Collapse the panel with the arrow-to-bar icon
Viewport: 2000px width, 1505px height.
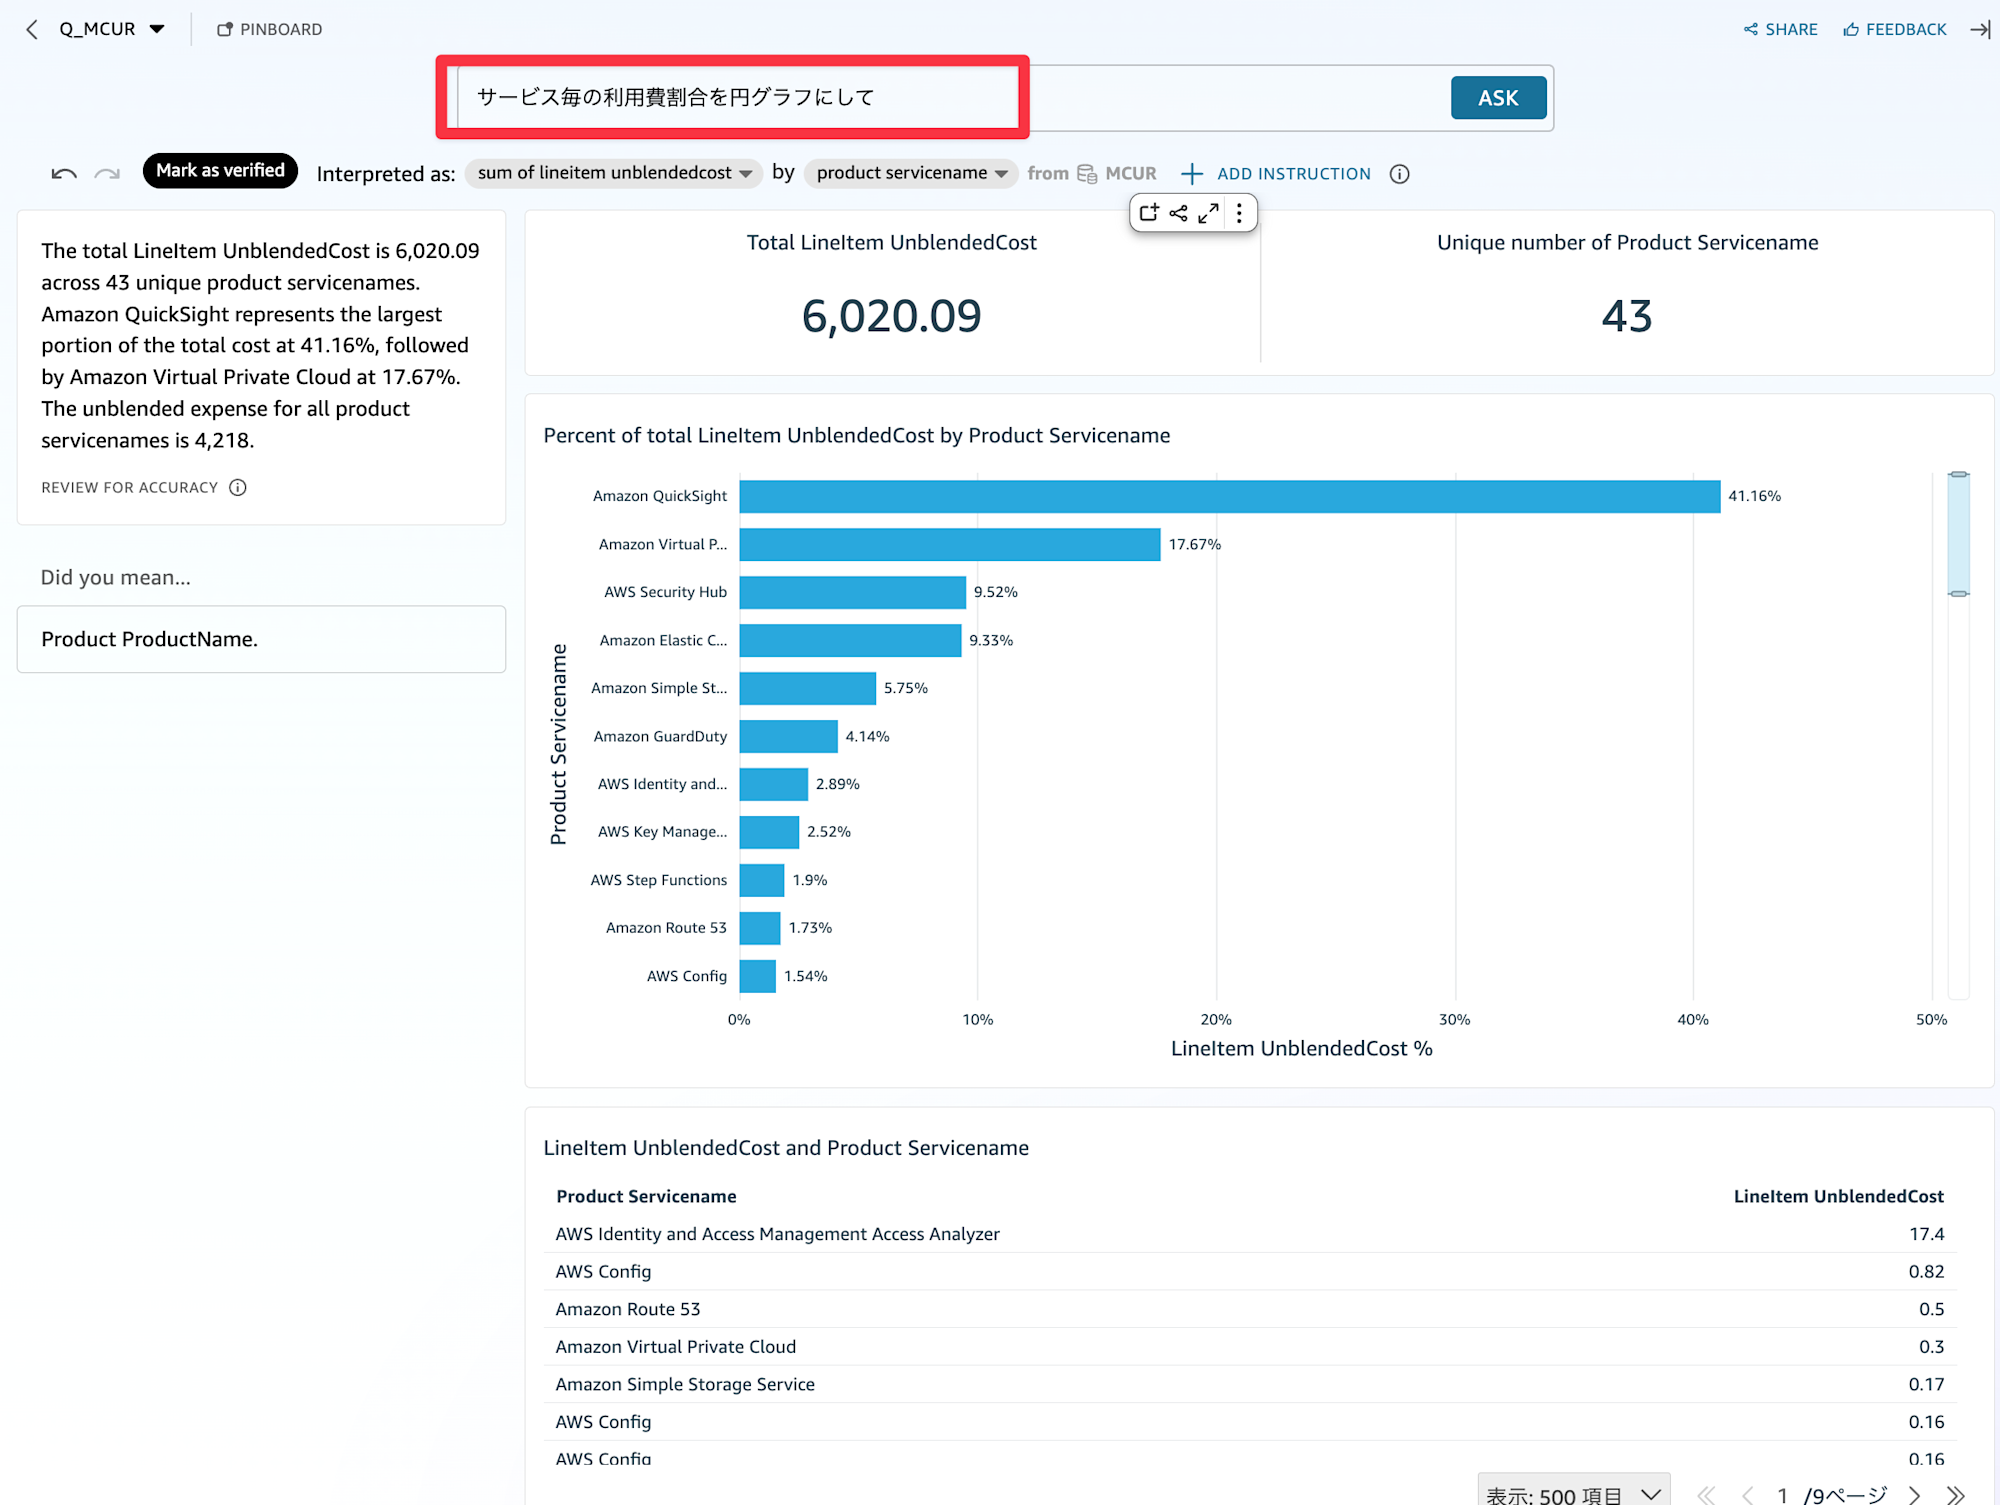[x=1980, y=29]
